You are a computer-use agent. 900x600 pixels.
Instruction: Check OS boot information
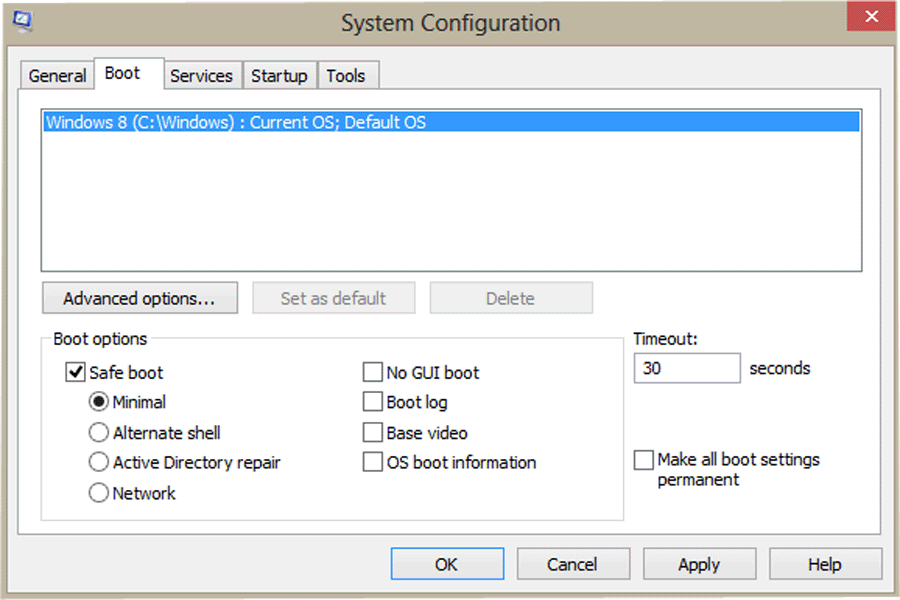[371, 462]
